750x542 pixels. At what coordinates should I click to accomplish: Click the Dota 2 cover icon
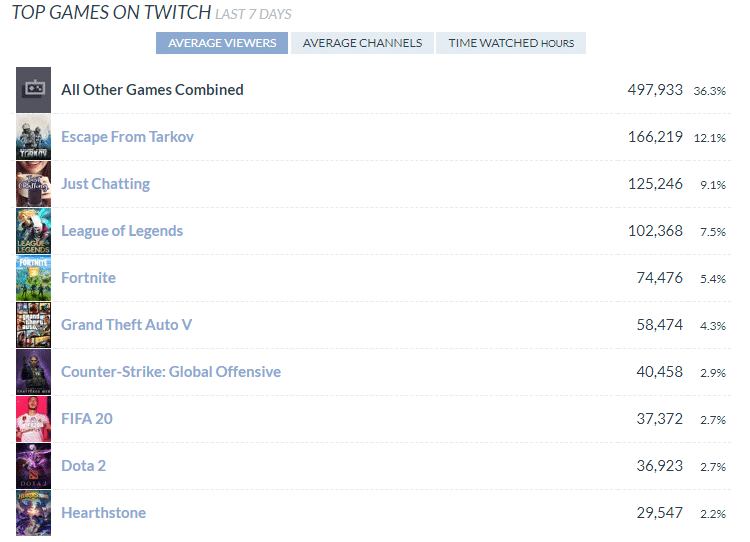click(33, 466)
